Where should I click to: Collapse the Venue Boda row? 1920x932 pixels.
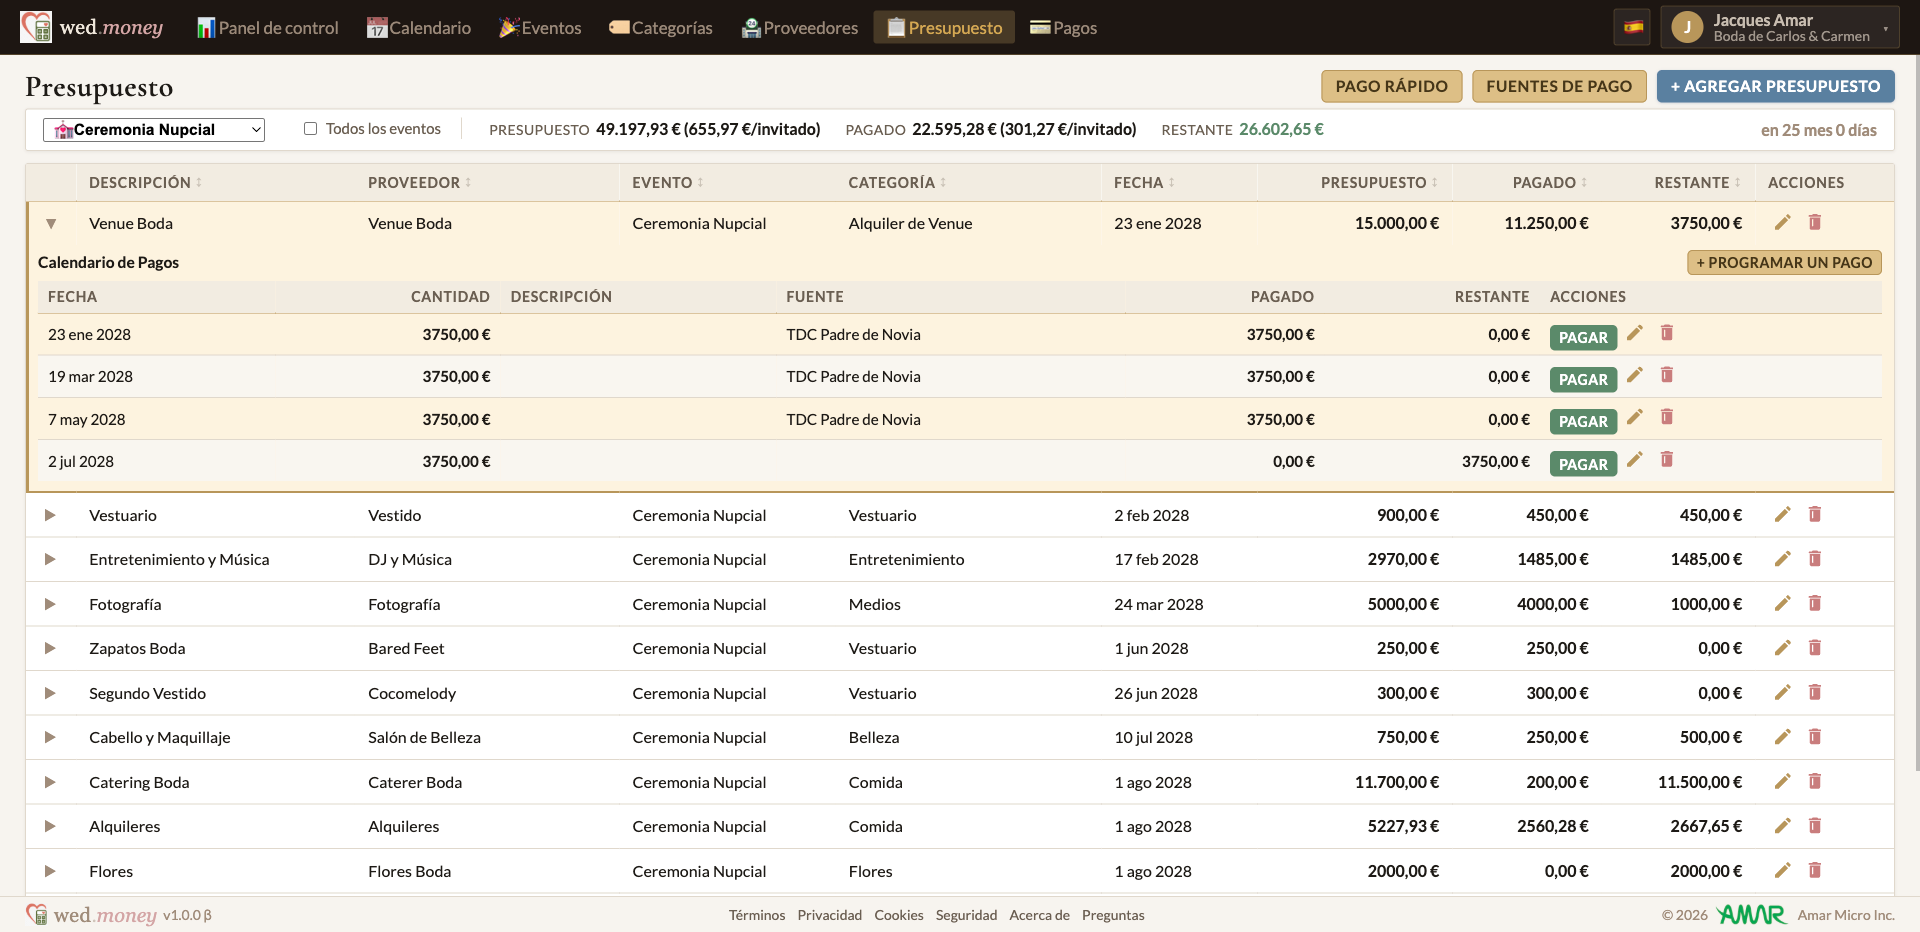point(51,224)
